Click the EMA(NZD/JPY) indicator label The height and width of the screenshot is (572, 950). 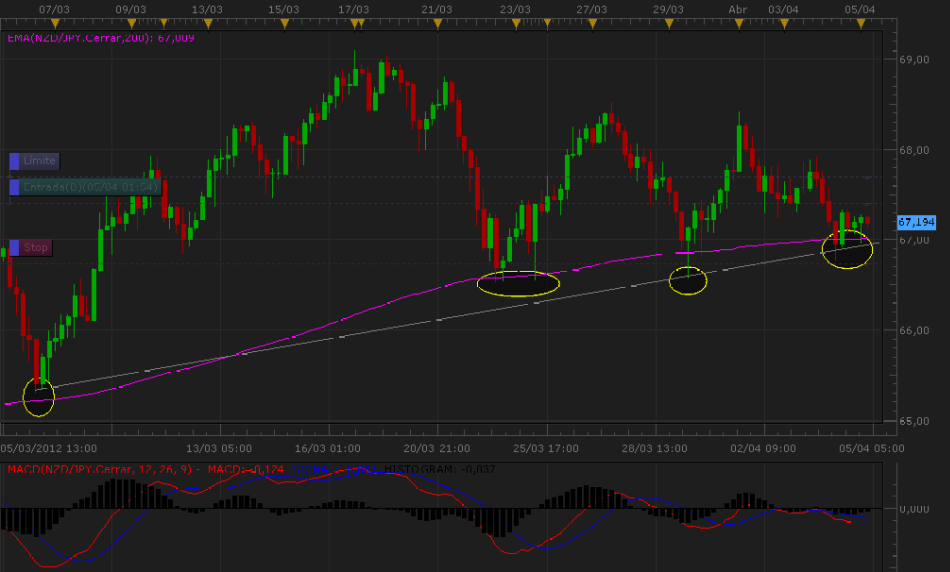coord(100,38)
